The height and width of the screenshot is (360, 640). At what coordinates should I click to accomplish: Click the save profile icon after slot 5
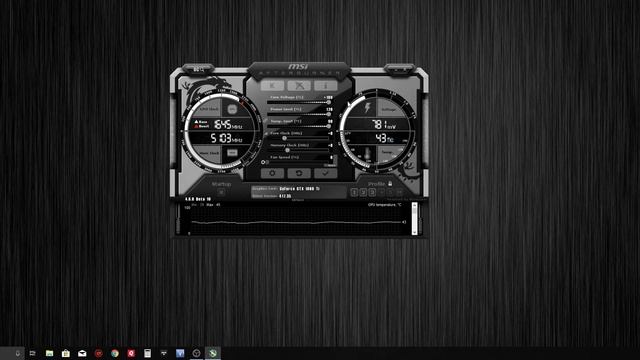[399, 192]
